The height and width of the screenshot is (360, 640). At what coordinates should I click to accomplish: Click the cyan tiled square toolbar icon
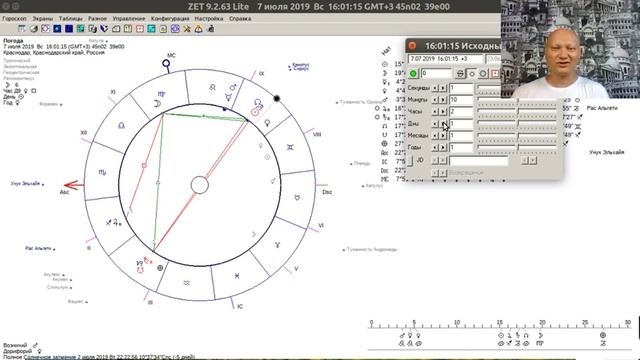pos(151,29)
